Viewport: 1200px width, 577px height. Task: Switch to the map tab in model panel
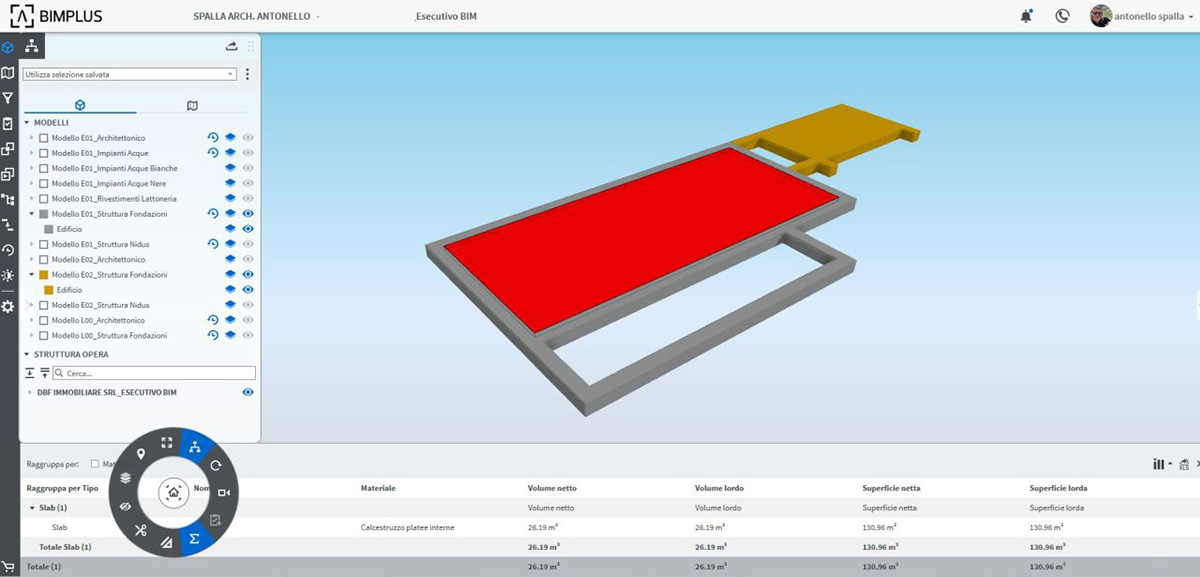click(x=192, y=105)
